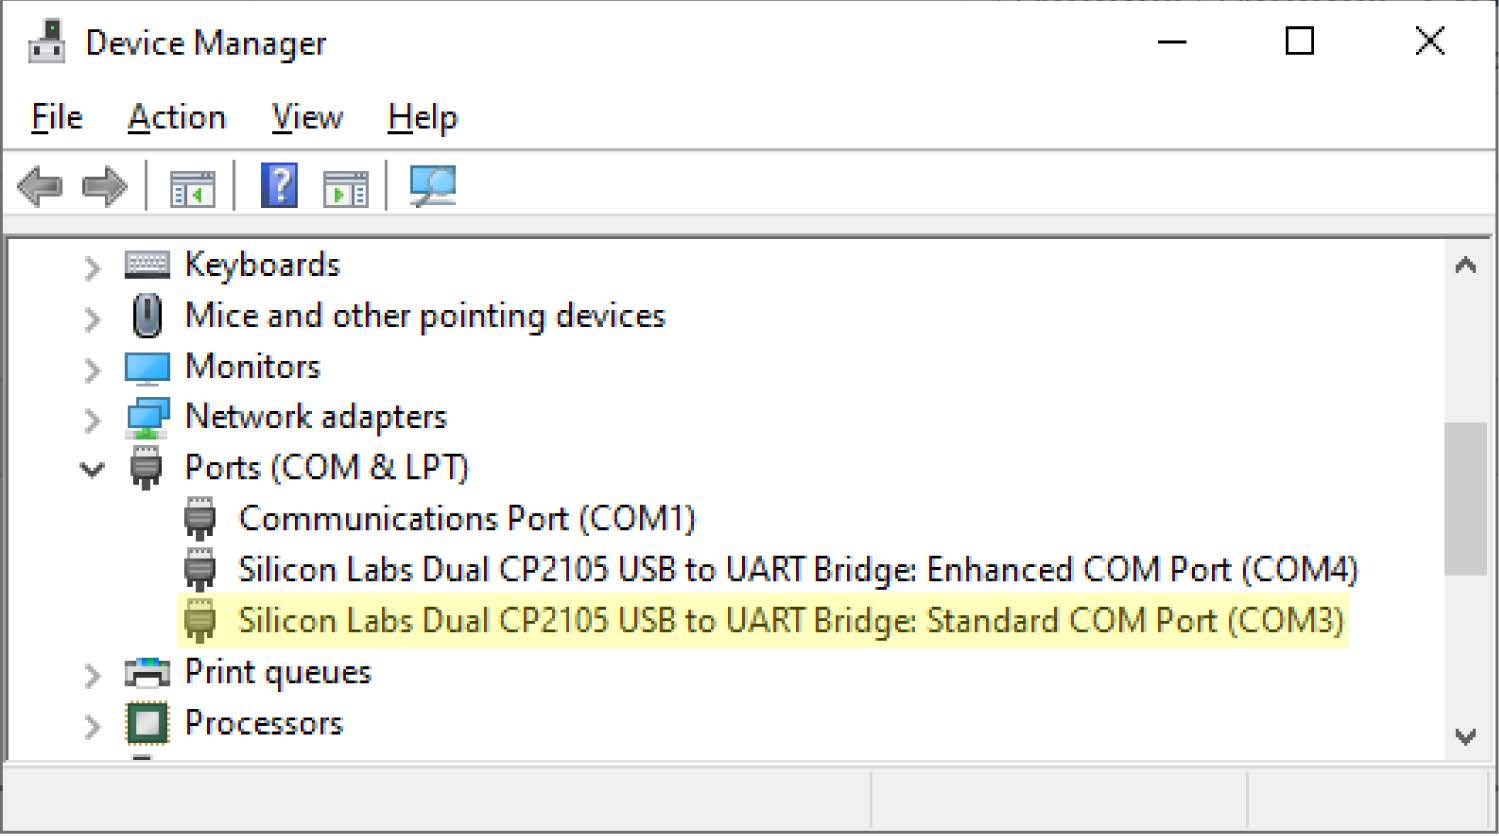This screenshot has height=836, width=1499.
Task: Click the scan for hardware changes icon
Action: (432, 186)
